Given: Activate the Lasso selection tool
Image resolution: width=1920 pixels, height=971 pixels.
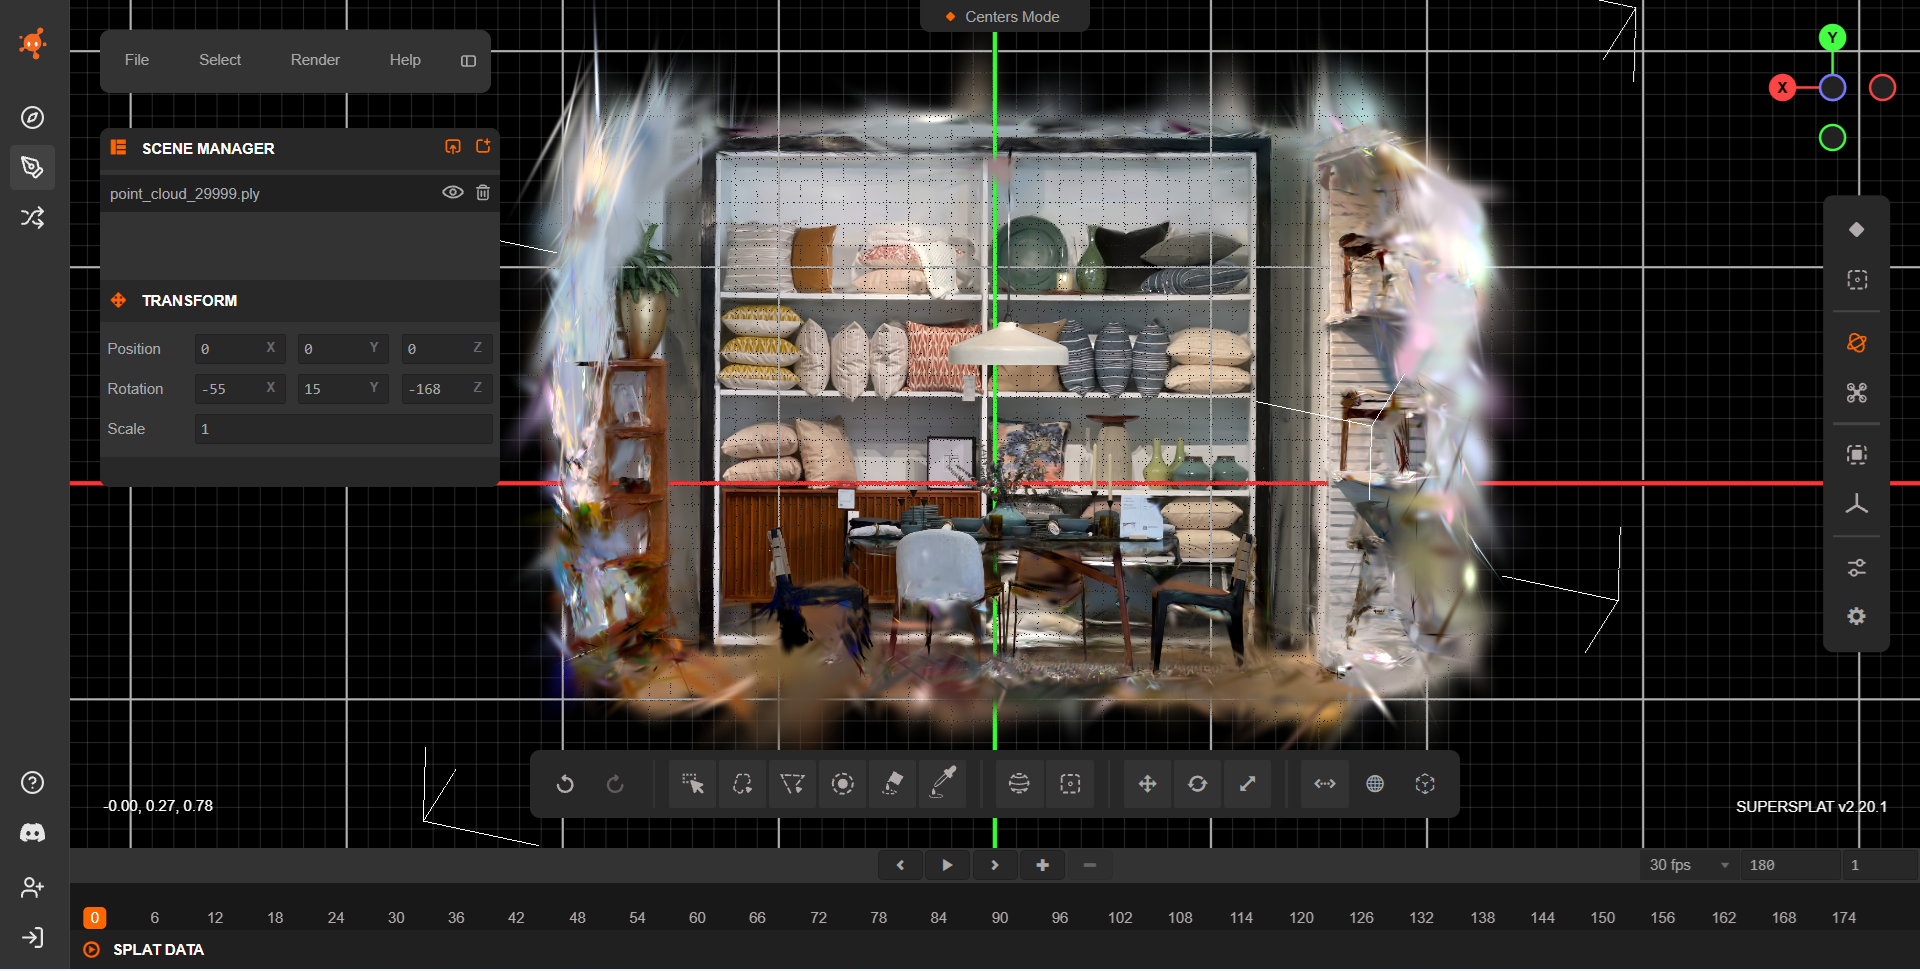Looking at the screenshot, I should (x=742, y=784).
